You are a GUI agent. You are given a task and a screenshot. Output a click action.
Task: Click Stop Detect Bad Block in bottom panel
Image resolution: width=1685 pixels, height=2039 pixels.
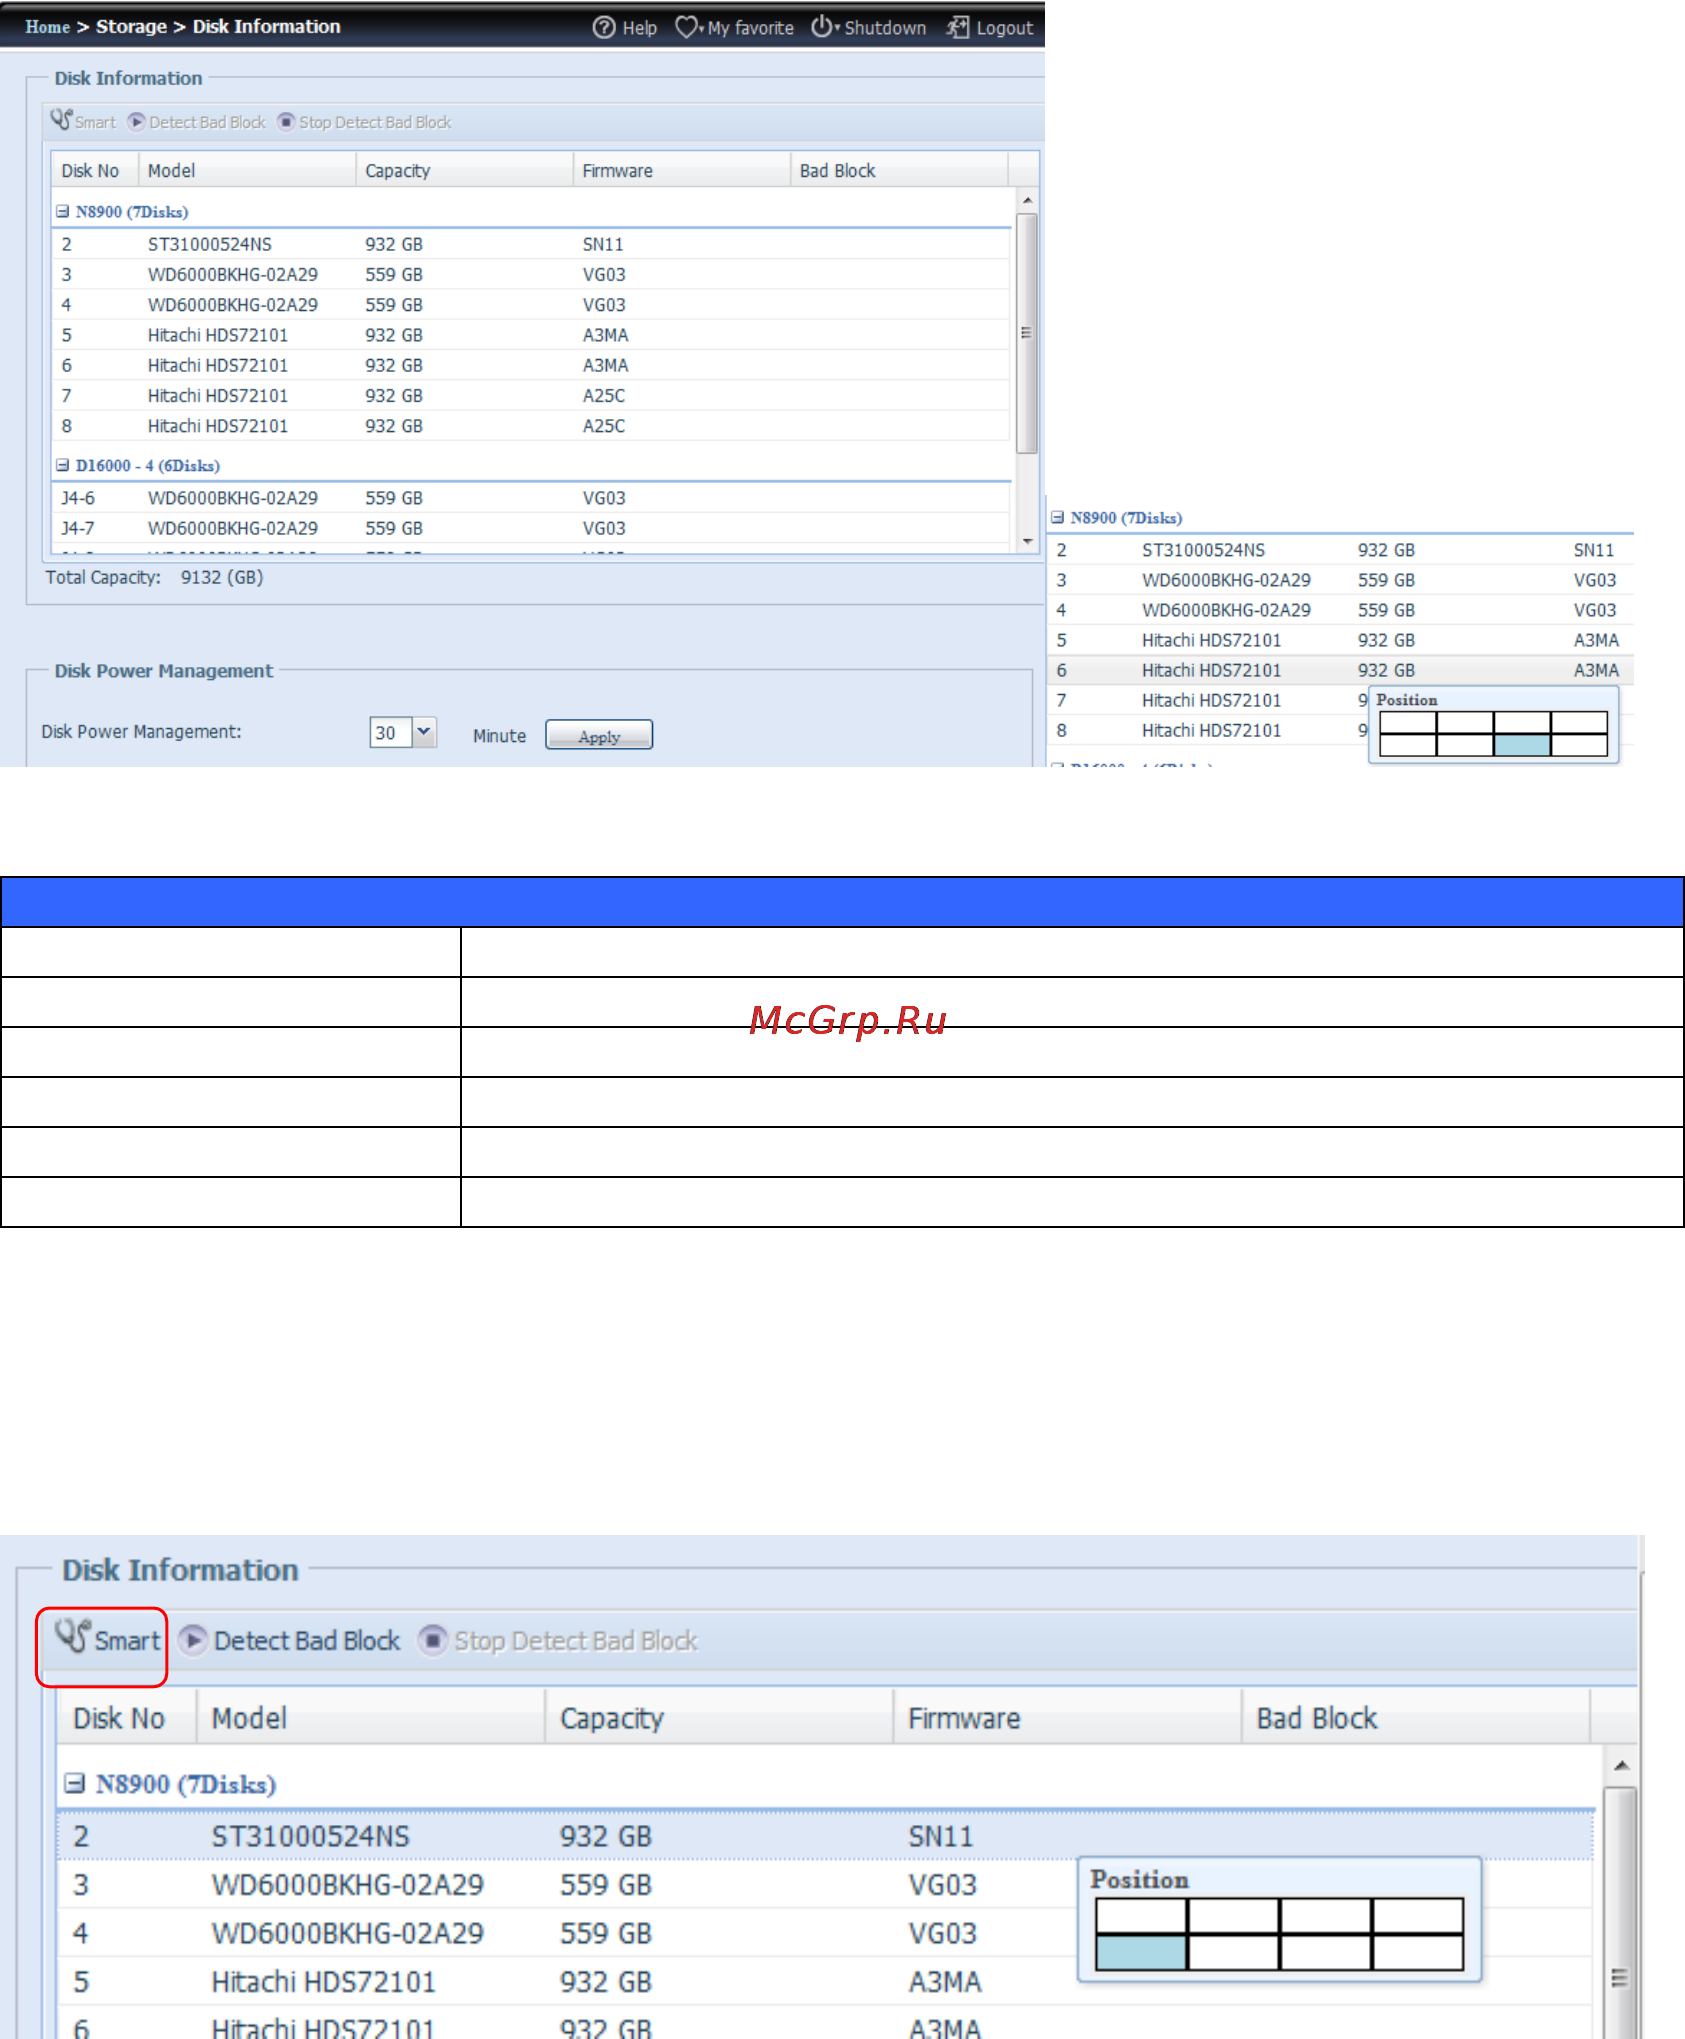pyautogui.click(x=558, y=1640)
